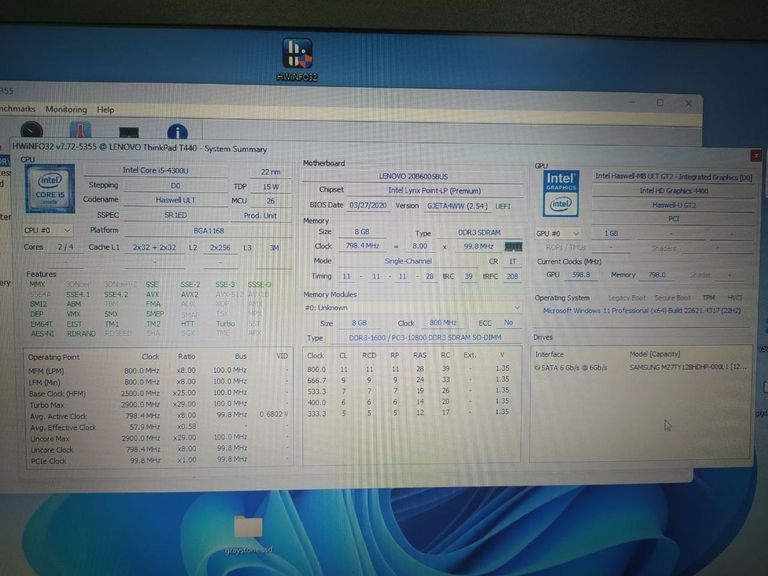Click the DDR3 SDRAM memory type value

point(479,232)
